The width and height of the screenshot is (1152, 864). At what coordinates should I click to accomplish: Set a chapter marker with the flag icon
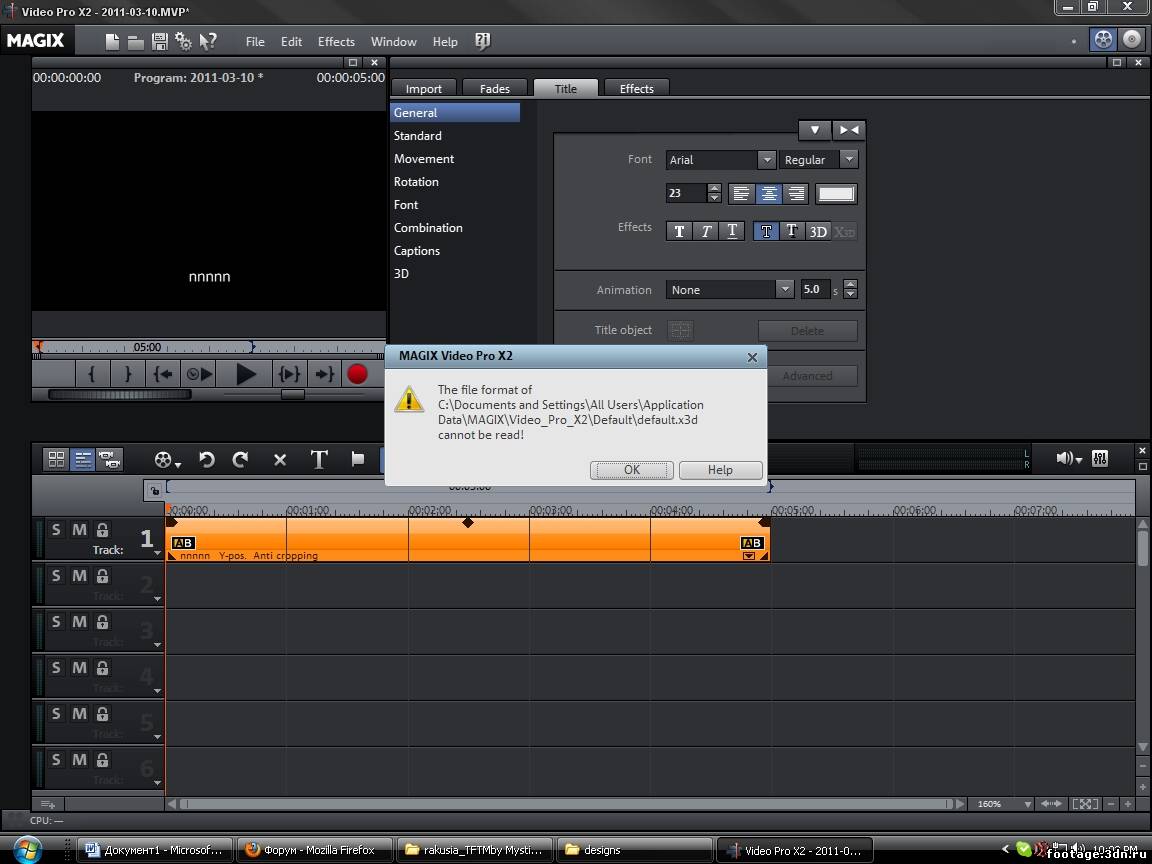pos(358,459)
